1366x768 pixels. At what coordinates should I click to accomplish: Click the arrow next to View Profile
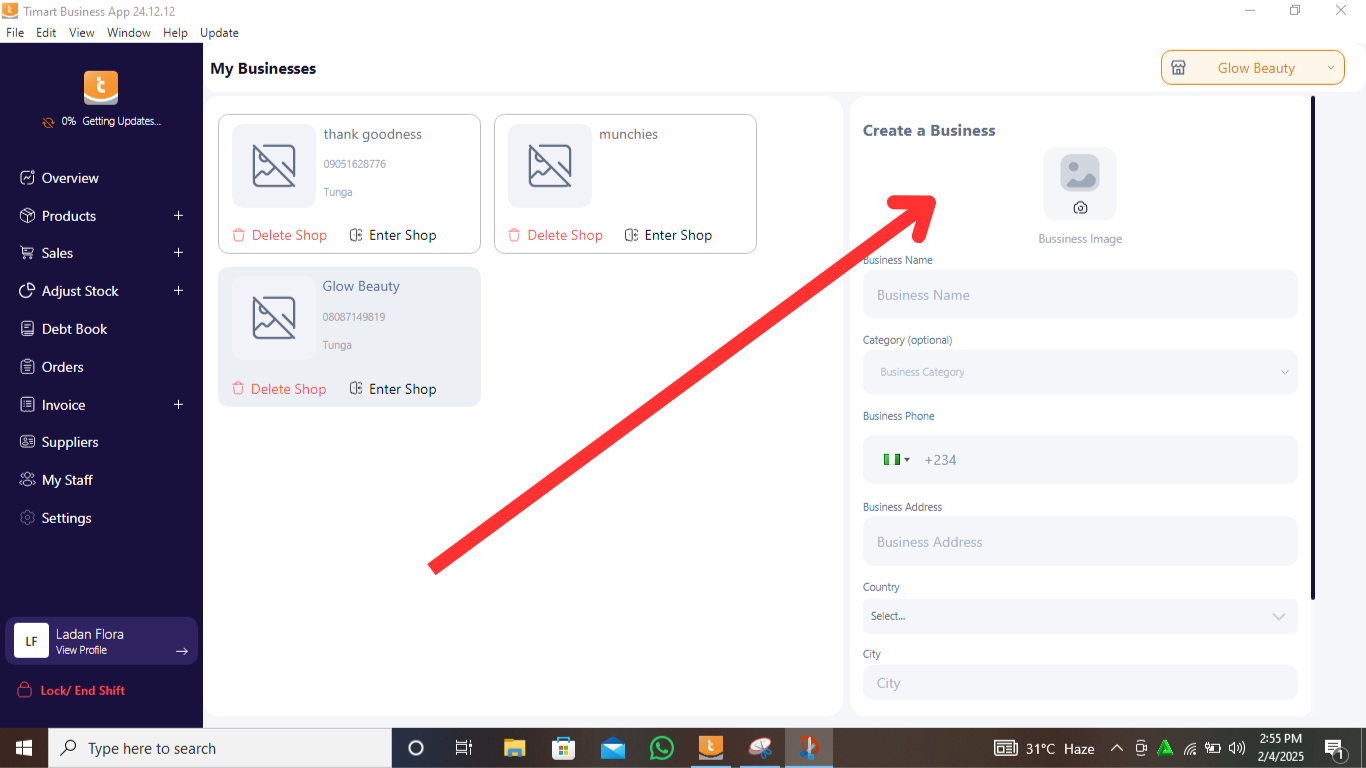pos(182,651)
